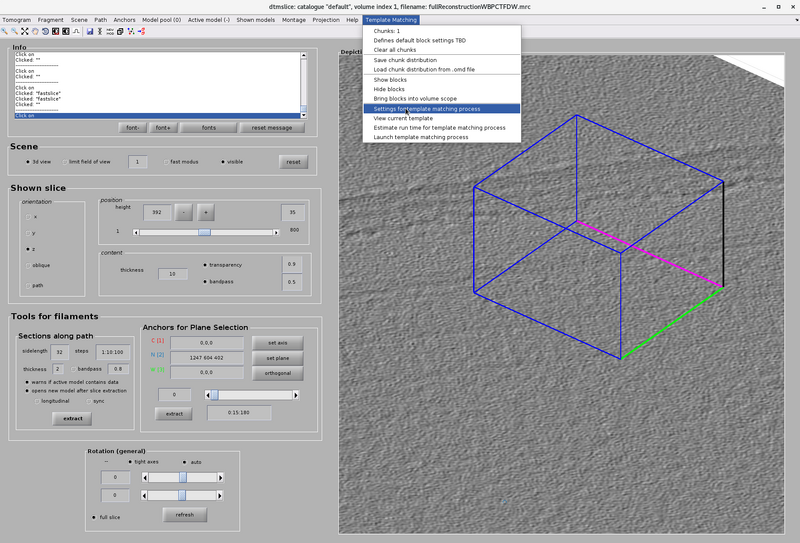The image size is (800, 543).
Task: Click the first rotation slider handle
Action: coord(183,478)
